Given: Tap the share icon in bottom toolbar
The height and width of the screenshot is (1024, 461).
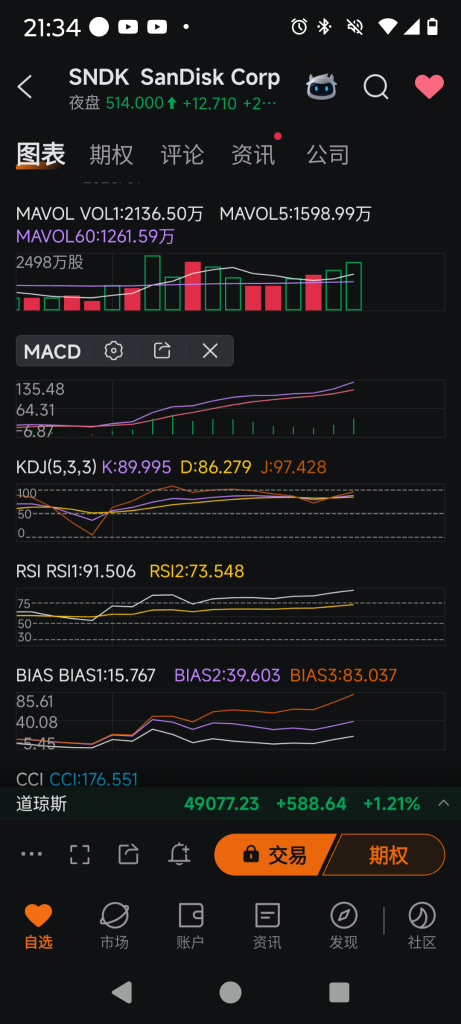Looking at the screenshot, I should tap(129, 854).
